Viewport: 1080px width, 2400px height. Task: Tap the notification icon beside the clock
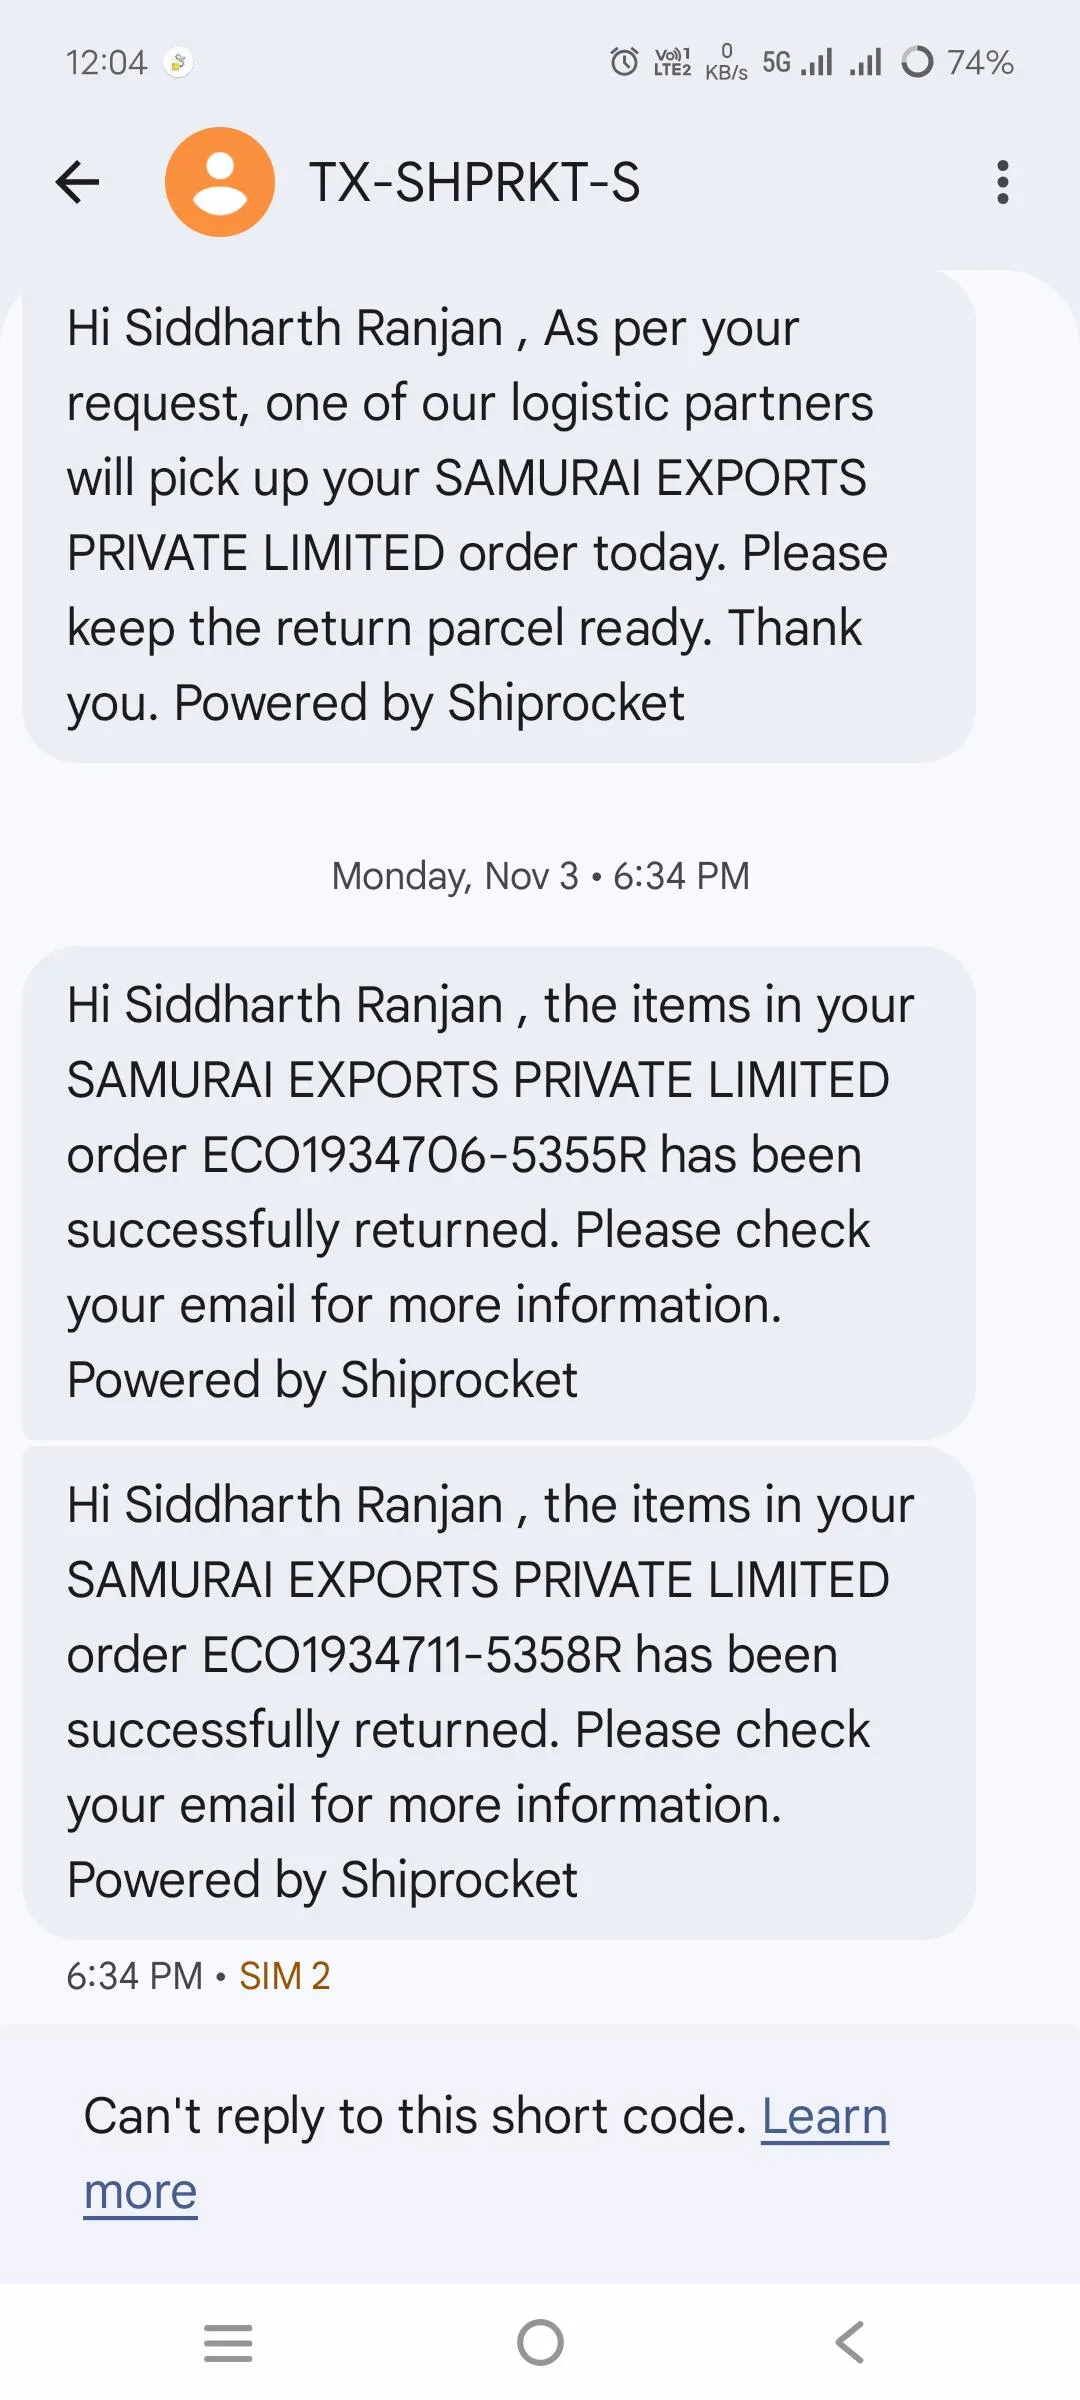[x=178, y=62]
